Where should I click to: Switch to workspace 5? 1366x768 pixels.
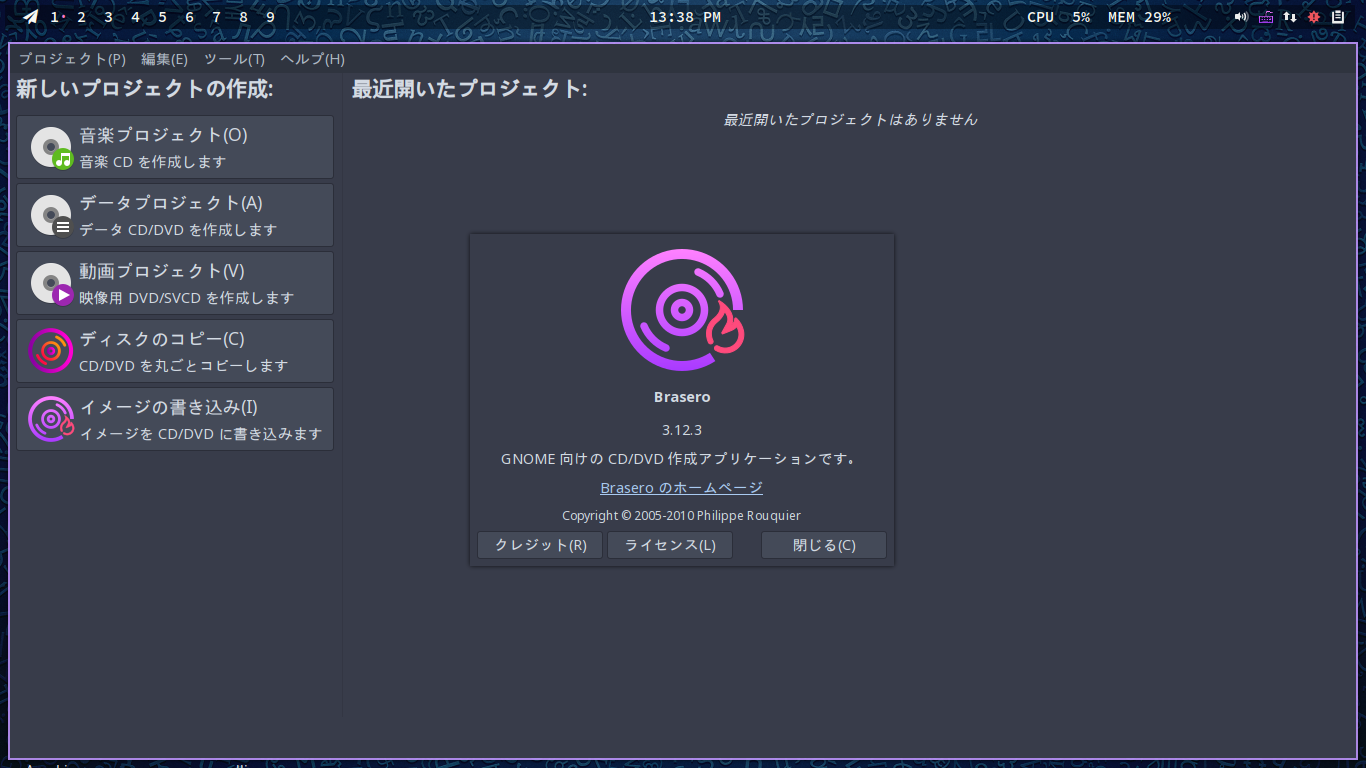(x=162, y=17)
